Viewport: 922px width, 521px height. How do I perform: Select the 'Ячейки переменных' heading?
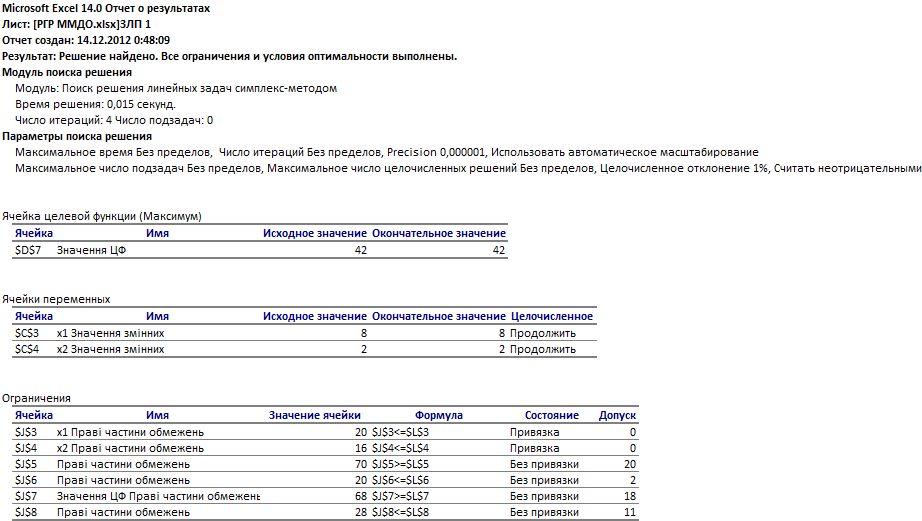click(56, 299)
